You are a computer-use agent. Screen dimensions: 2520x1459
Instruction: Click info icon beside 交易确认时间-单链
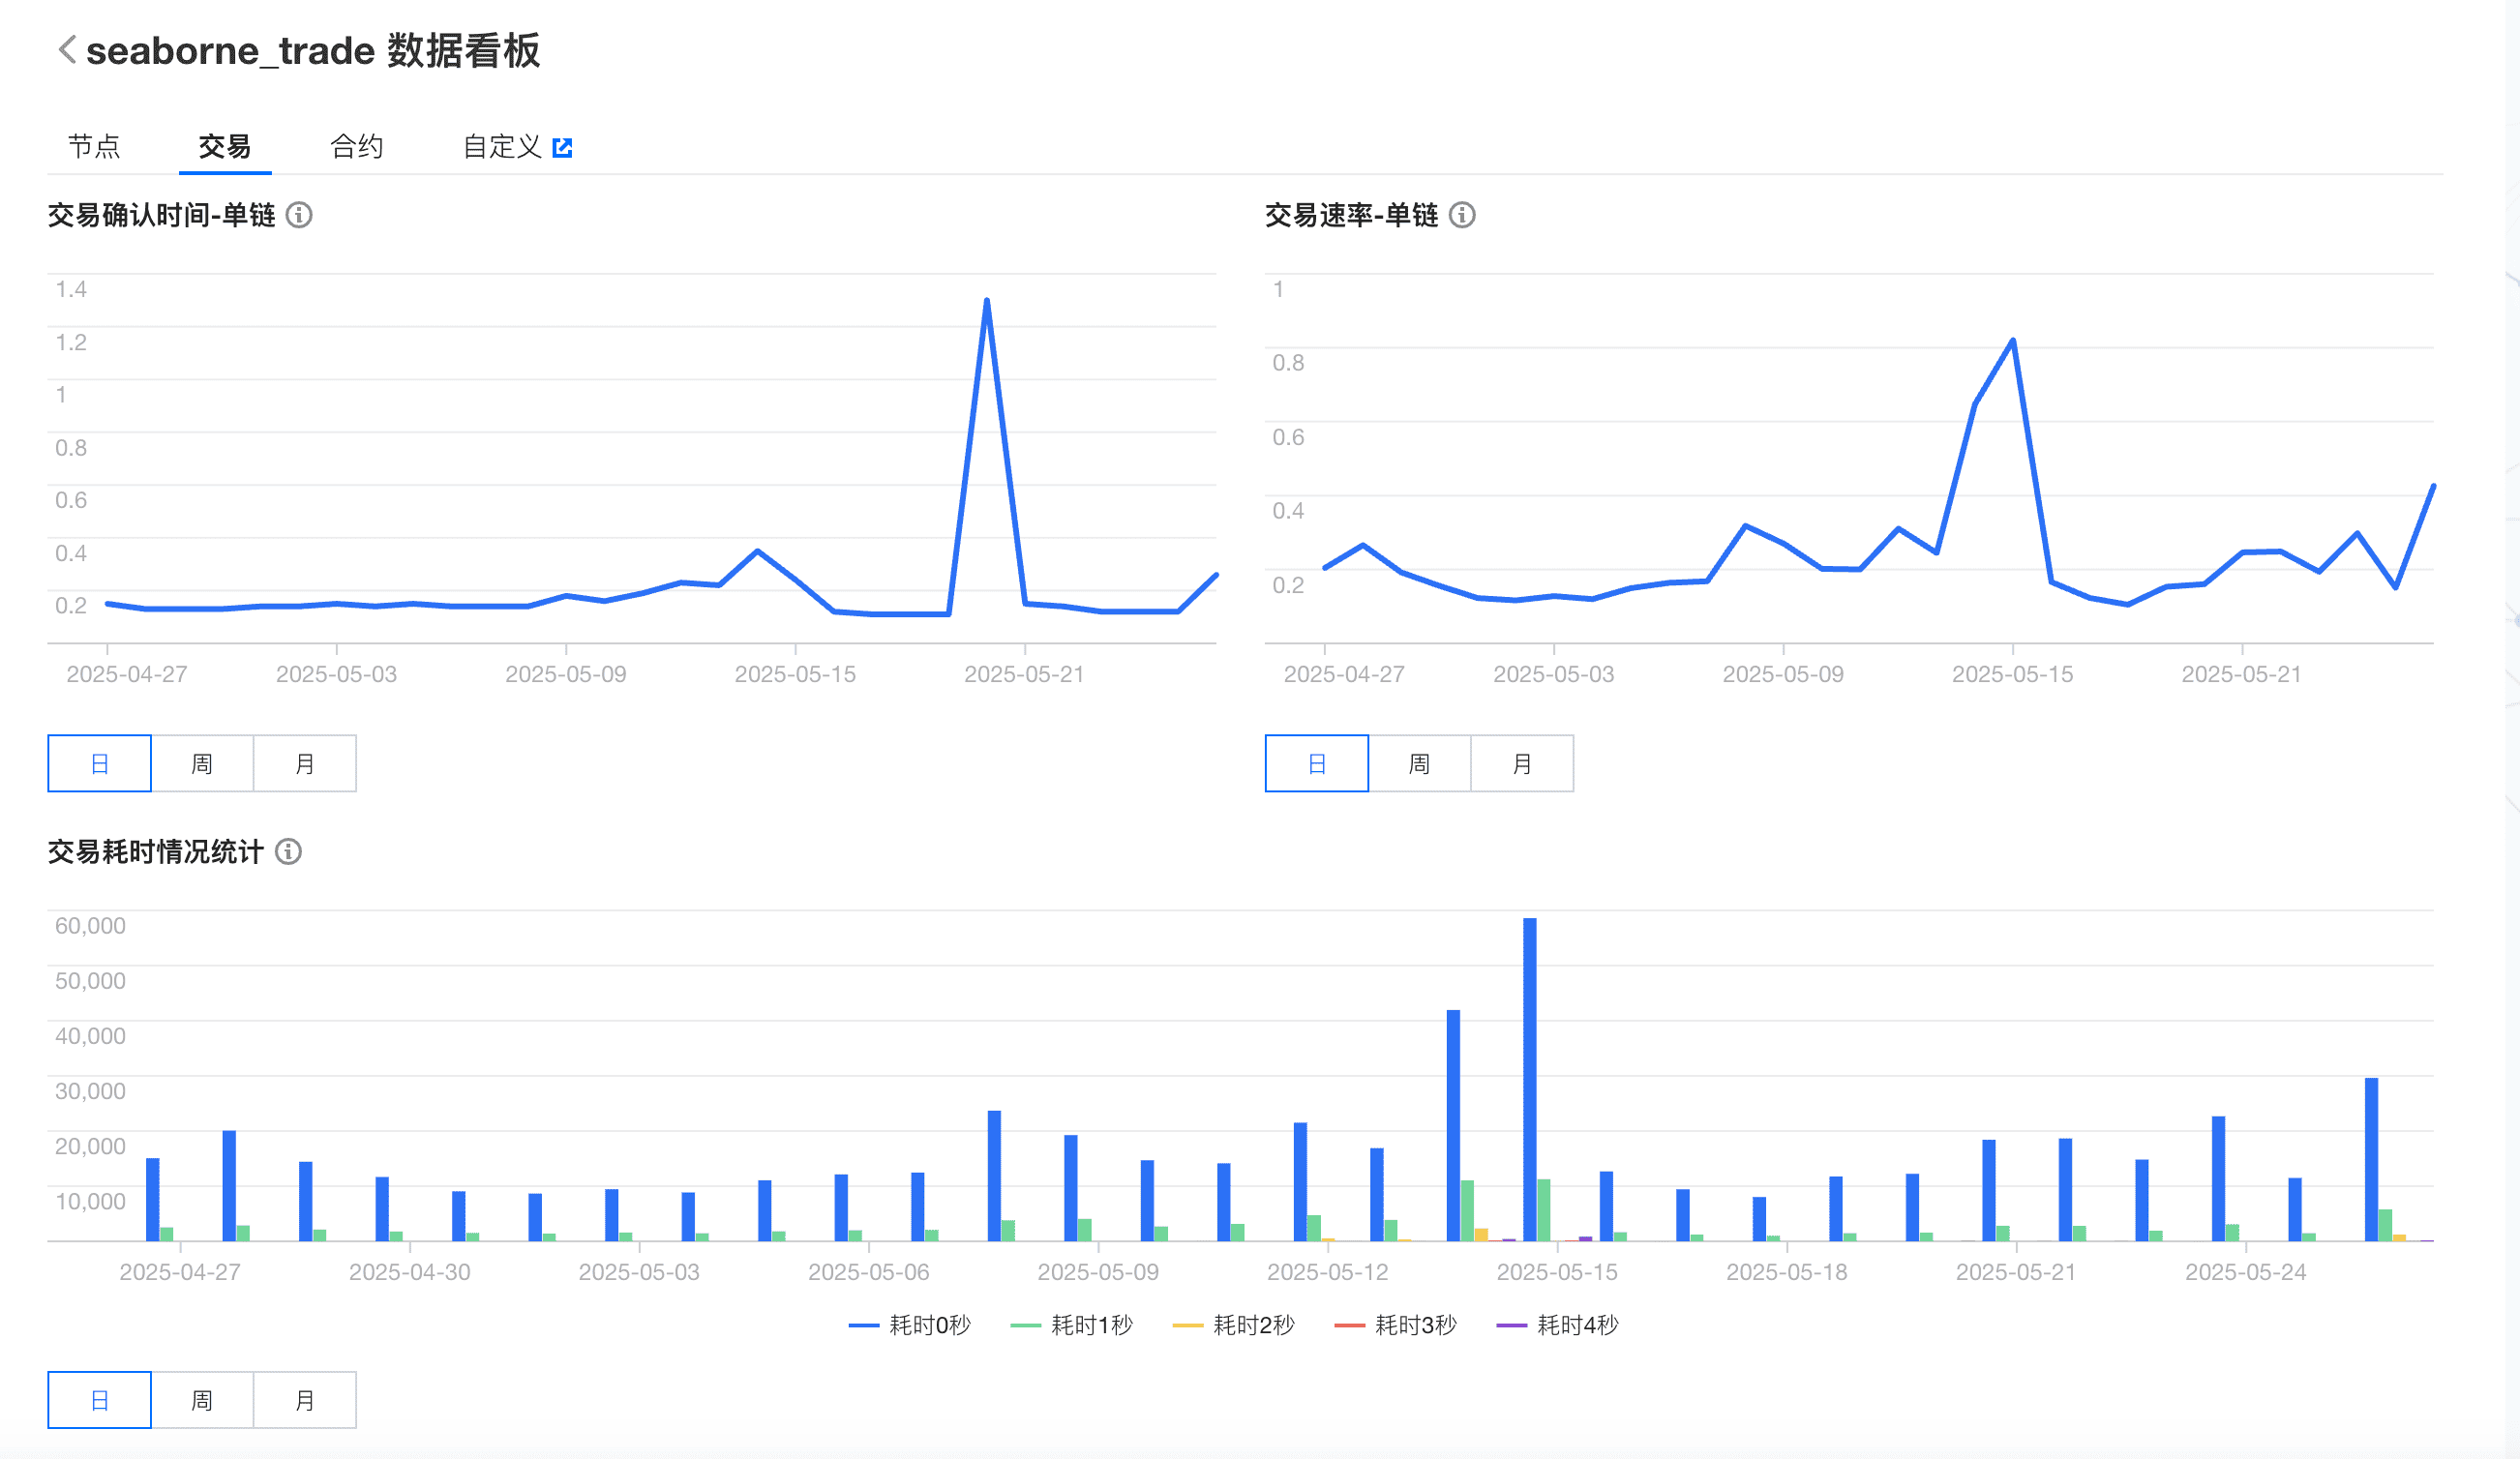(x=299, y=215)
